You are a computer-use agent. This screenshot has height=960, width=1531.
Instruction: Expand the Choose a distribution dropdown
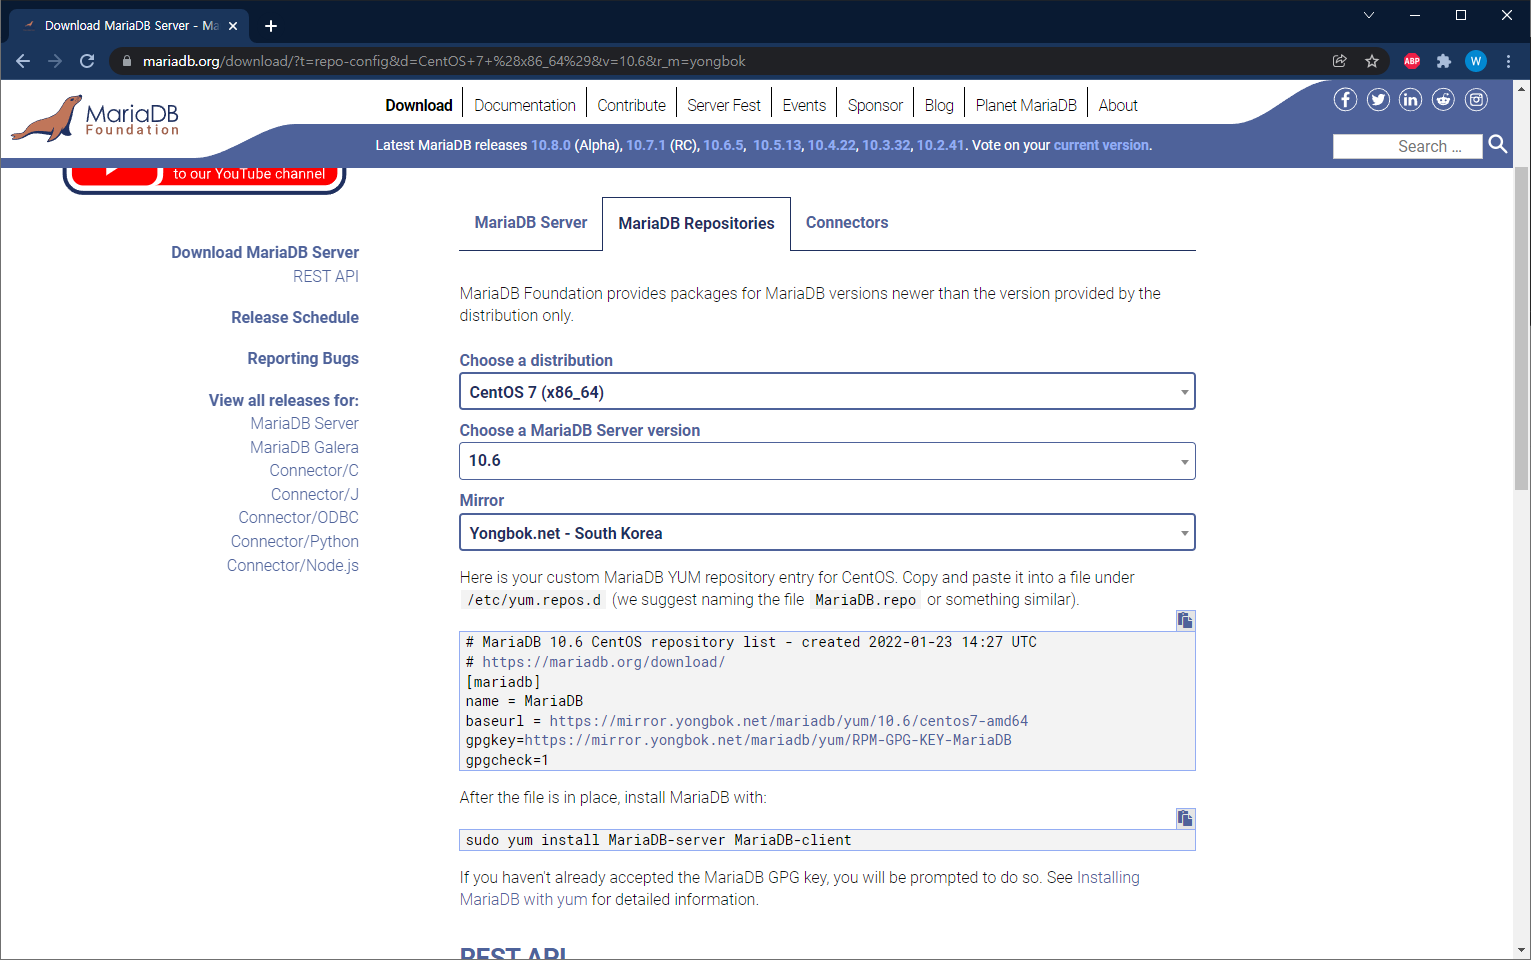coord(827,392)
